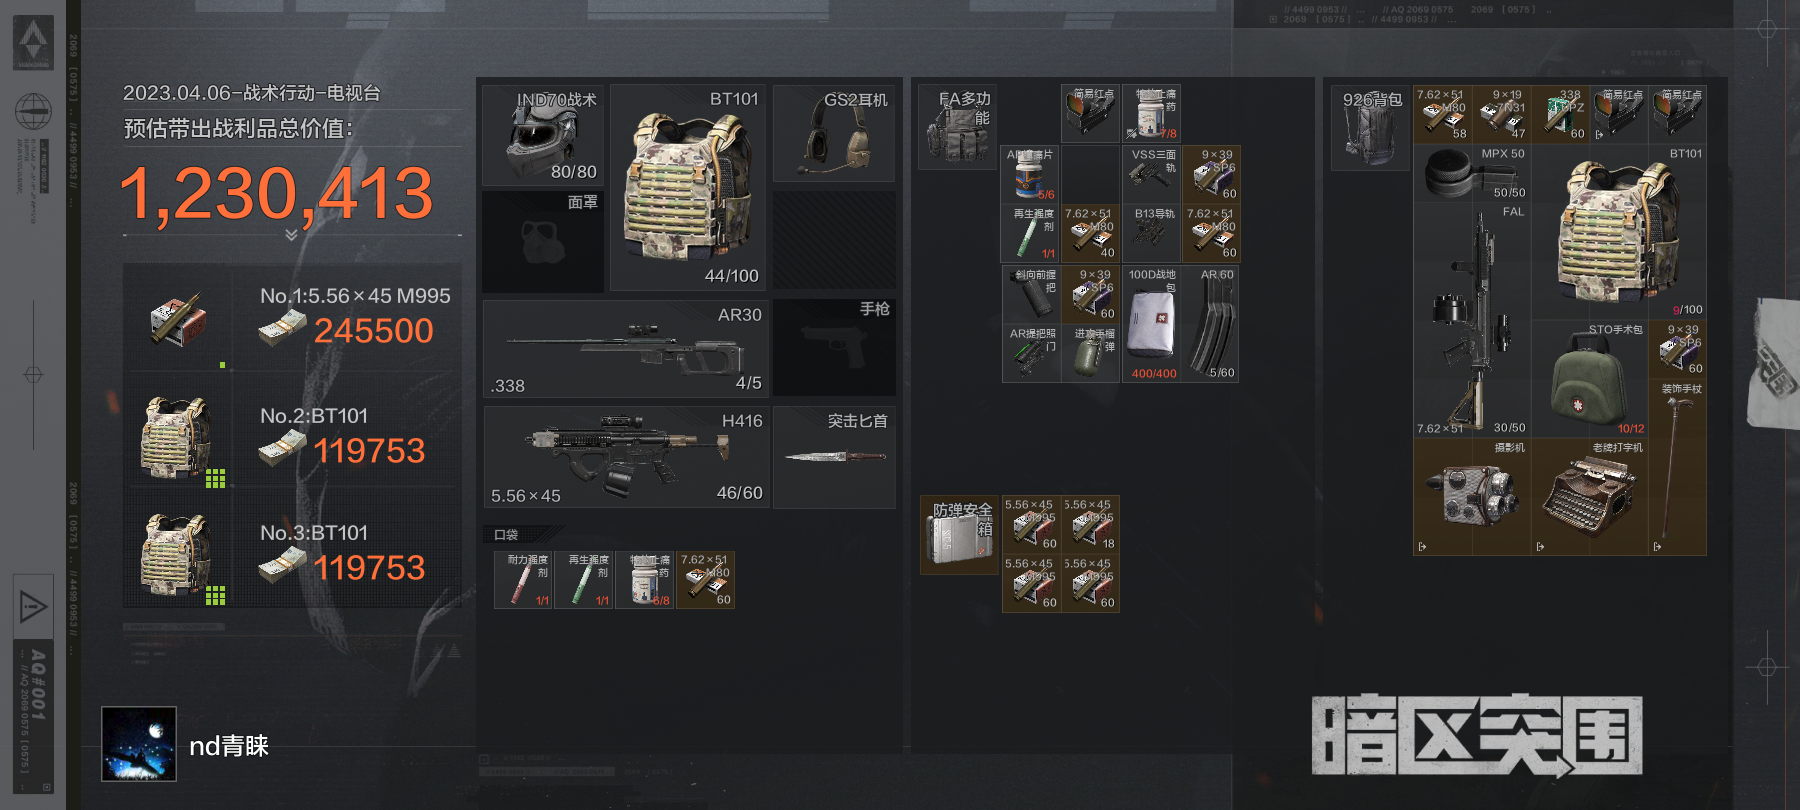Select 简易红点 sight inside the chest rig
This screenshot has width=1800, height=810.
[1090, 113]
